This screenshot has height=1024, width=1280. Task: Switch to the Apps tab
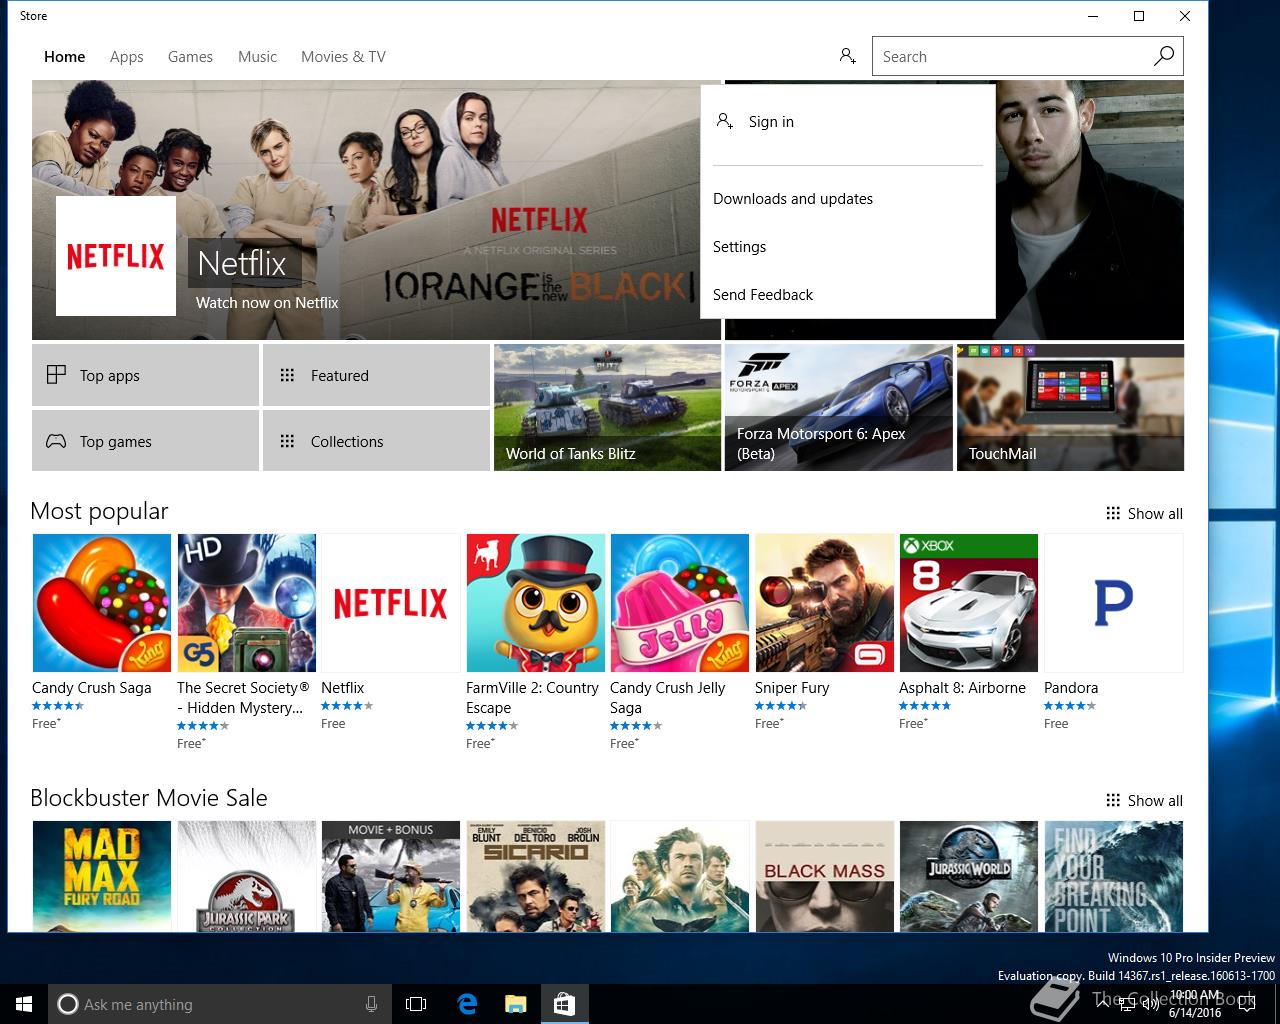(126, 56)
